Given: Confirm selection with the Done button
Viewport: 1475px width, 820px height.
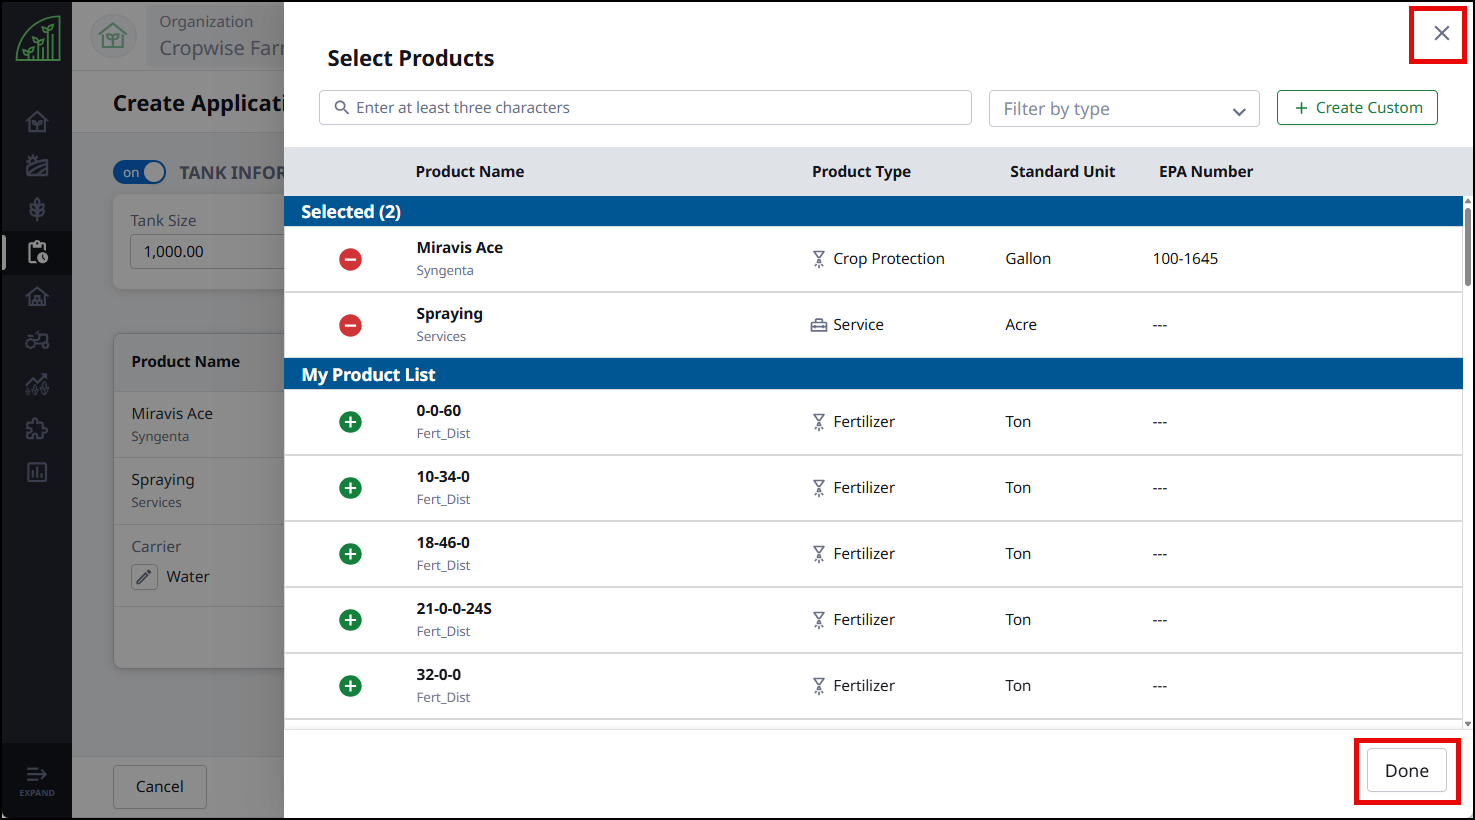Looking at the screenshot, I should tap(1406, 771).
